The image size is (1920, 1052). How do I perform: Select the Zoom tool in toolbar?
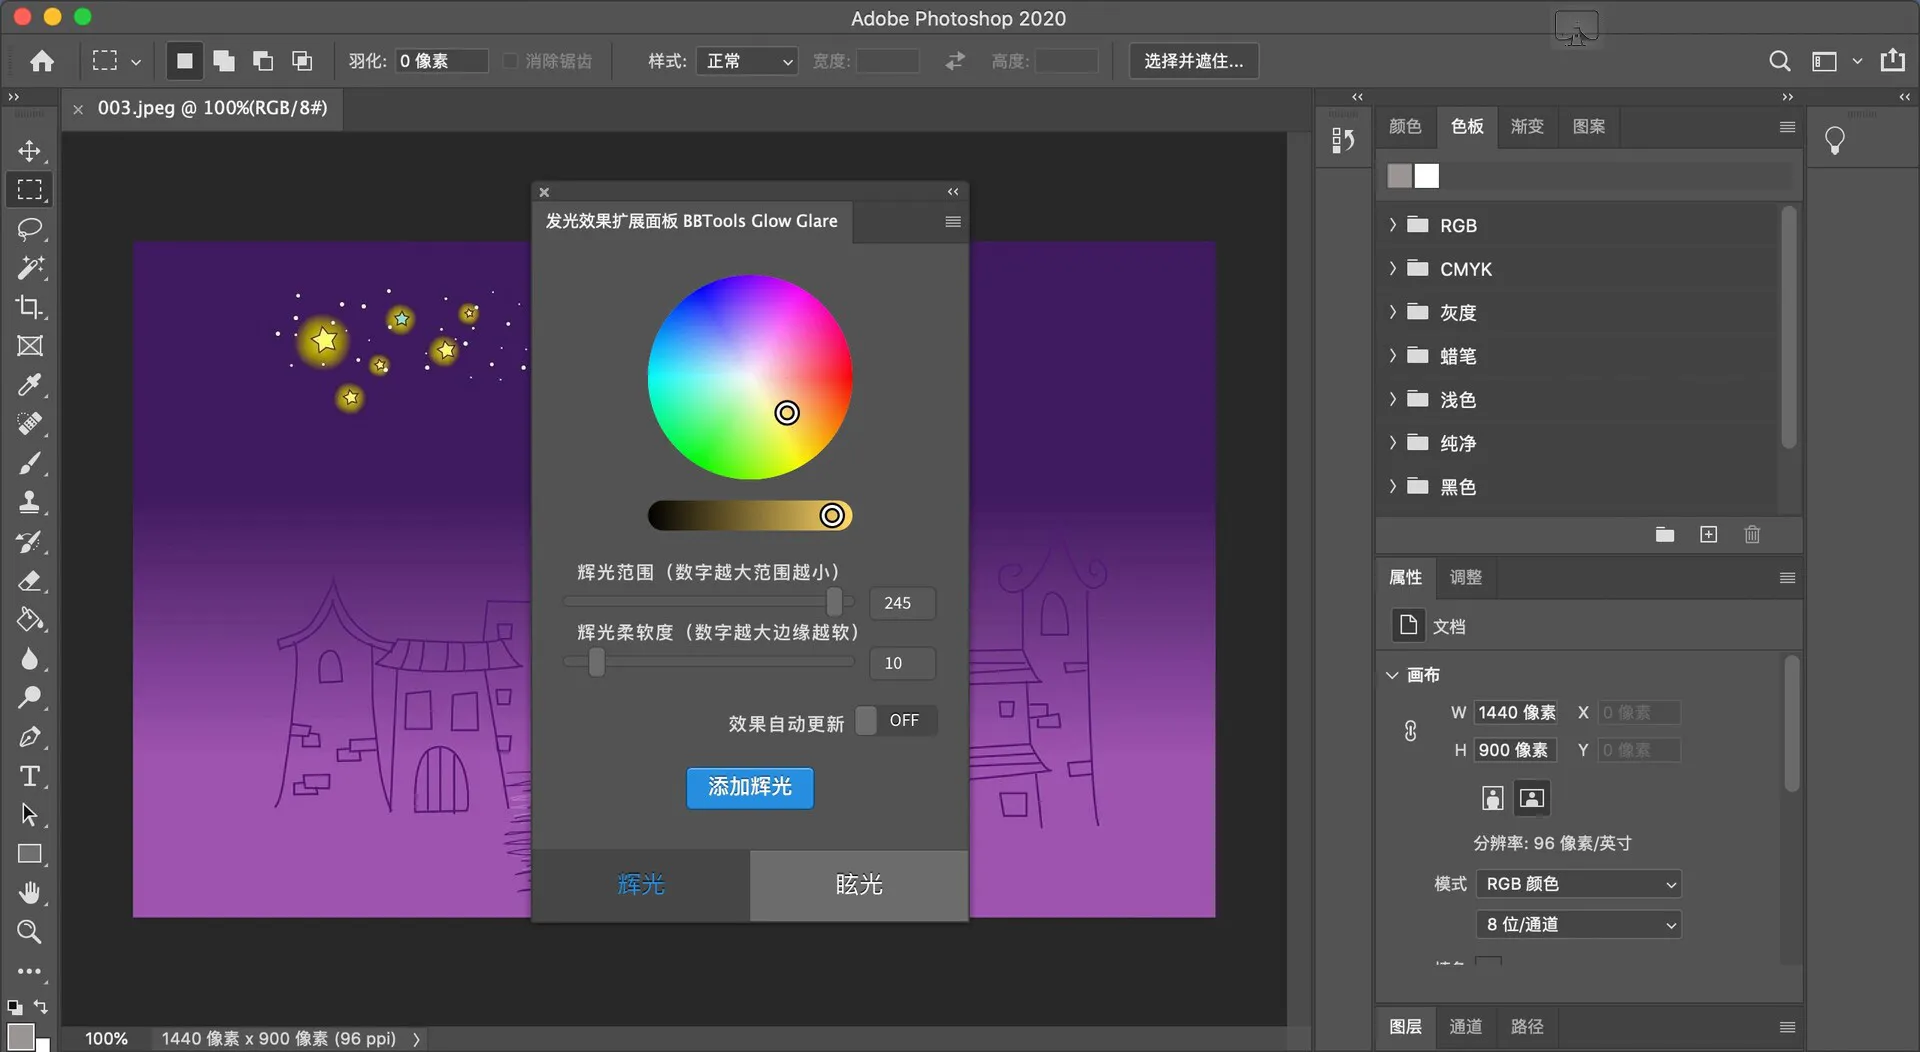coord(30,932)
